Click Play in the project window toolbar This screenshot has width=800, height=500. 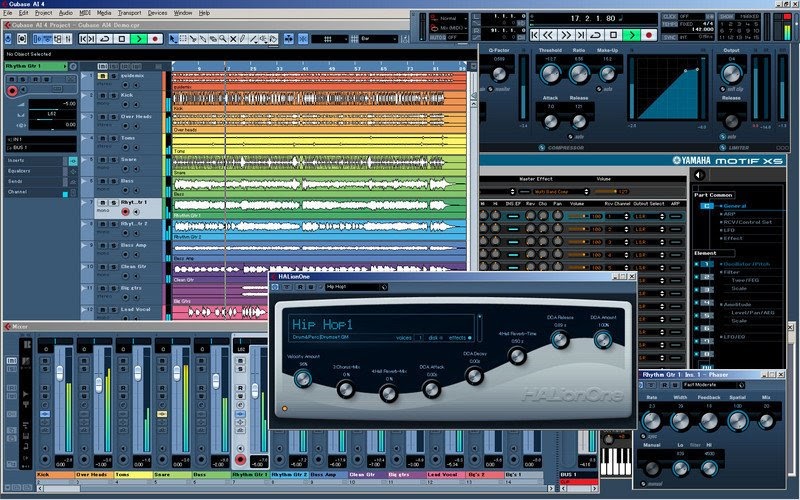click(x=138, y=39)
